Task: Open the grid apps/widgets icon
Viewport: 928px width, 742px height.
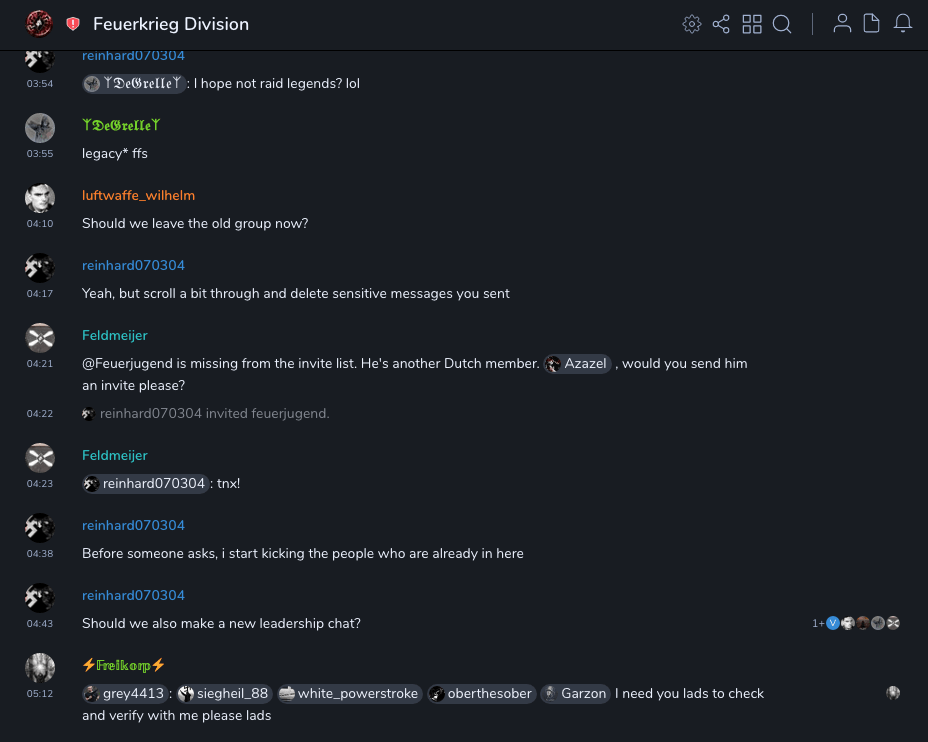Action: pyautogui.click(x=752, y=24)
